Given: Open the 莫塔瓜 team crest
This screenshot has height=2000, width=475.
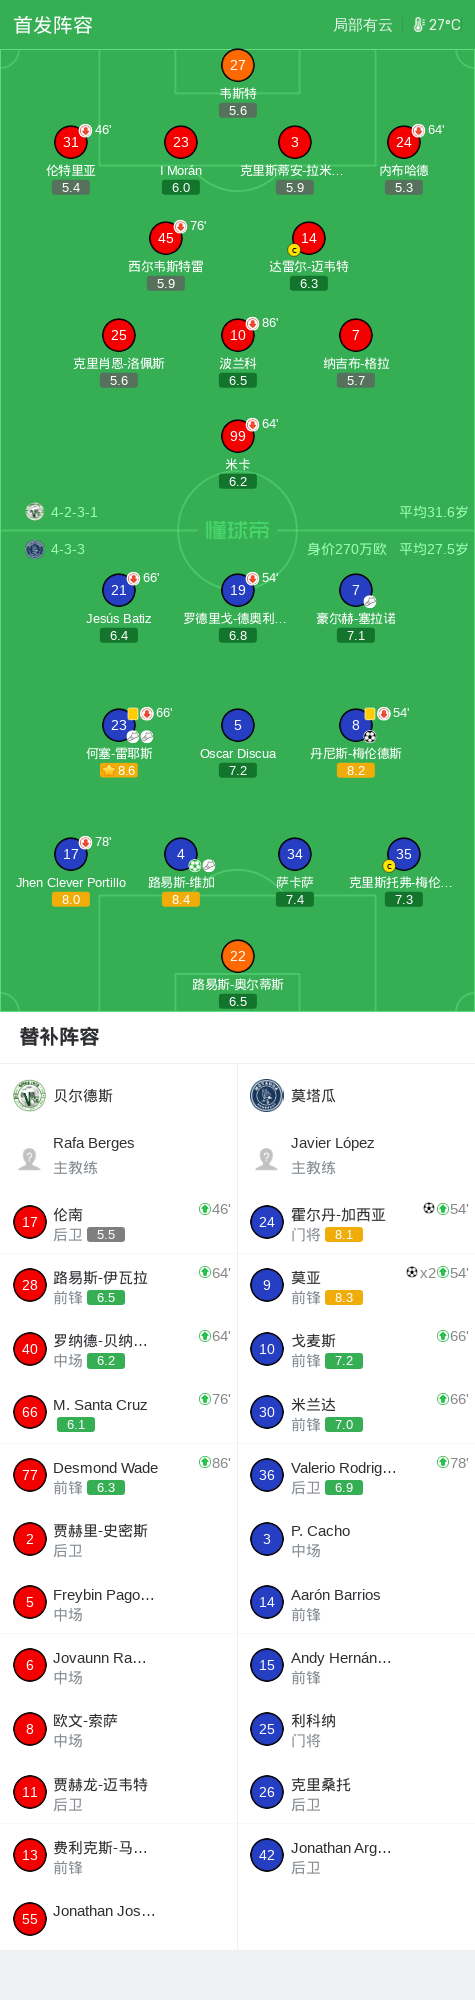Looking at the screenshot, I should [x=267, y=1095].
